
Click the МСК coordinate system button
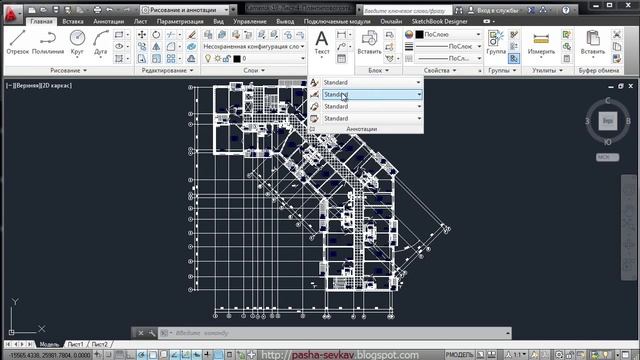click(x=607, y=157)
